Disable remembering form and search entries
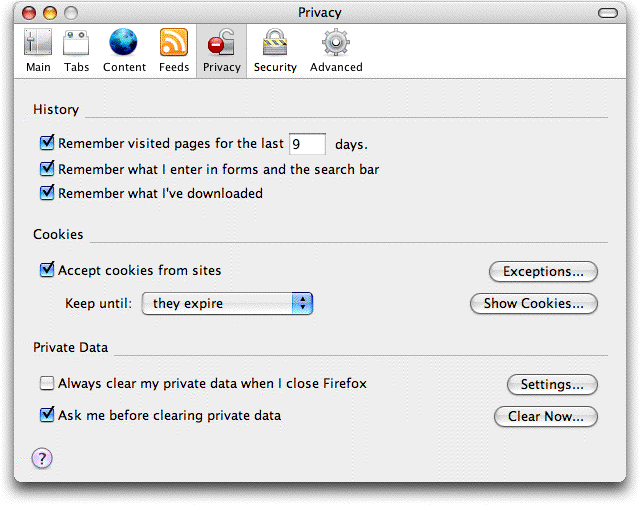This screenshot has width=640, height=505. click(47, 169)
